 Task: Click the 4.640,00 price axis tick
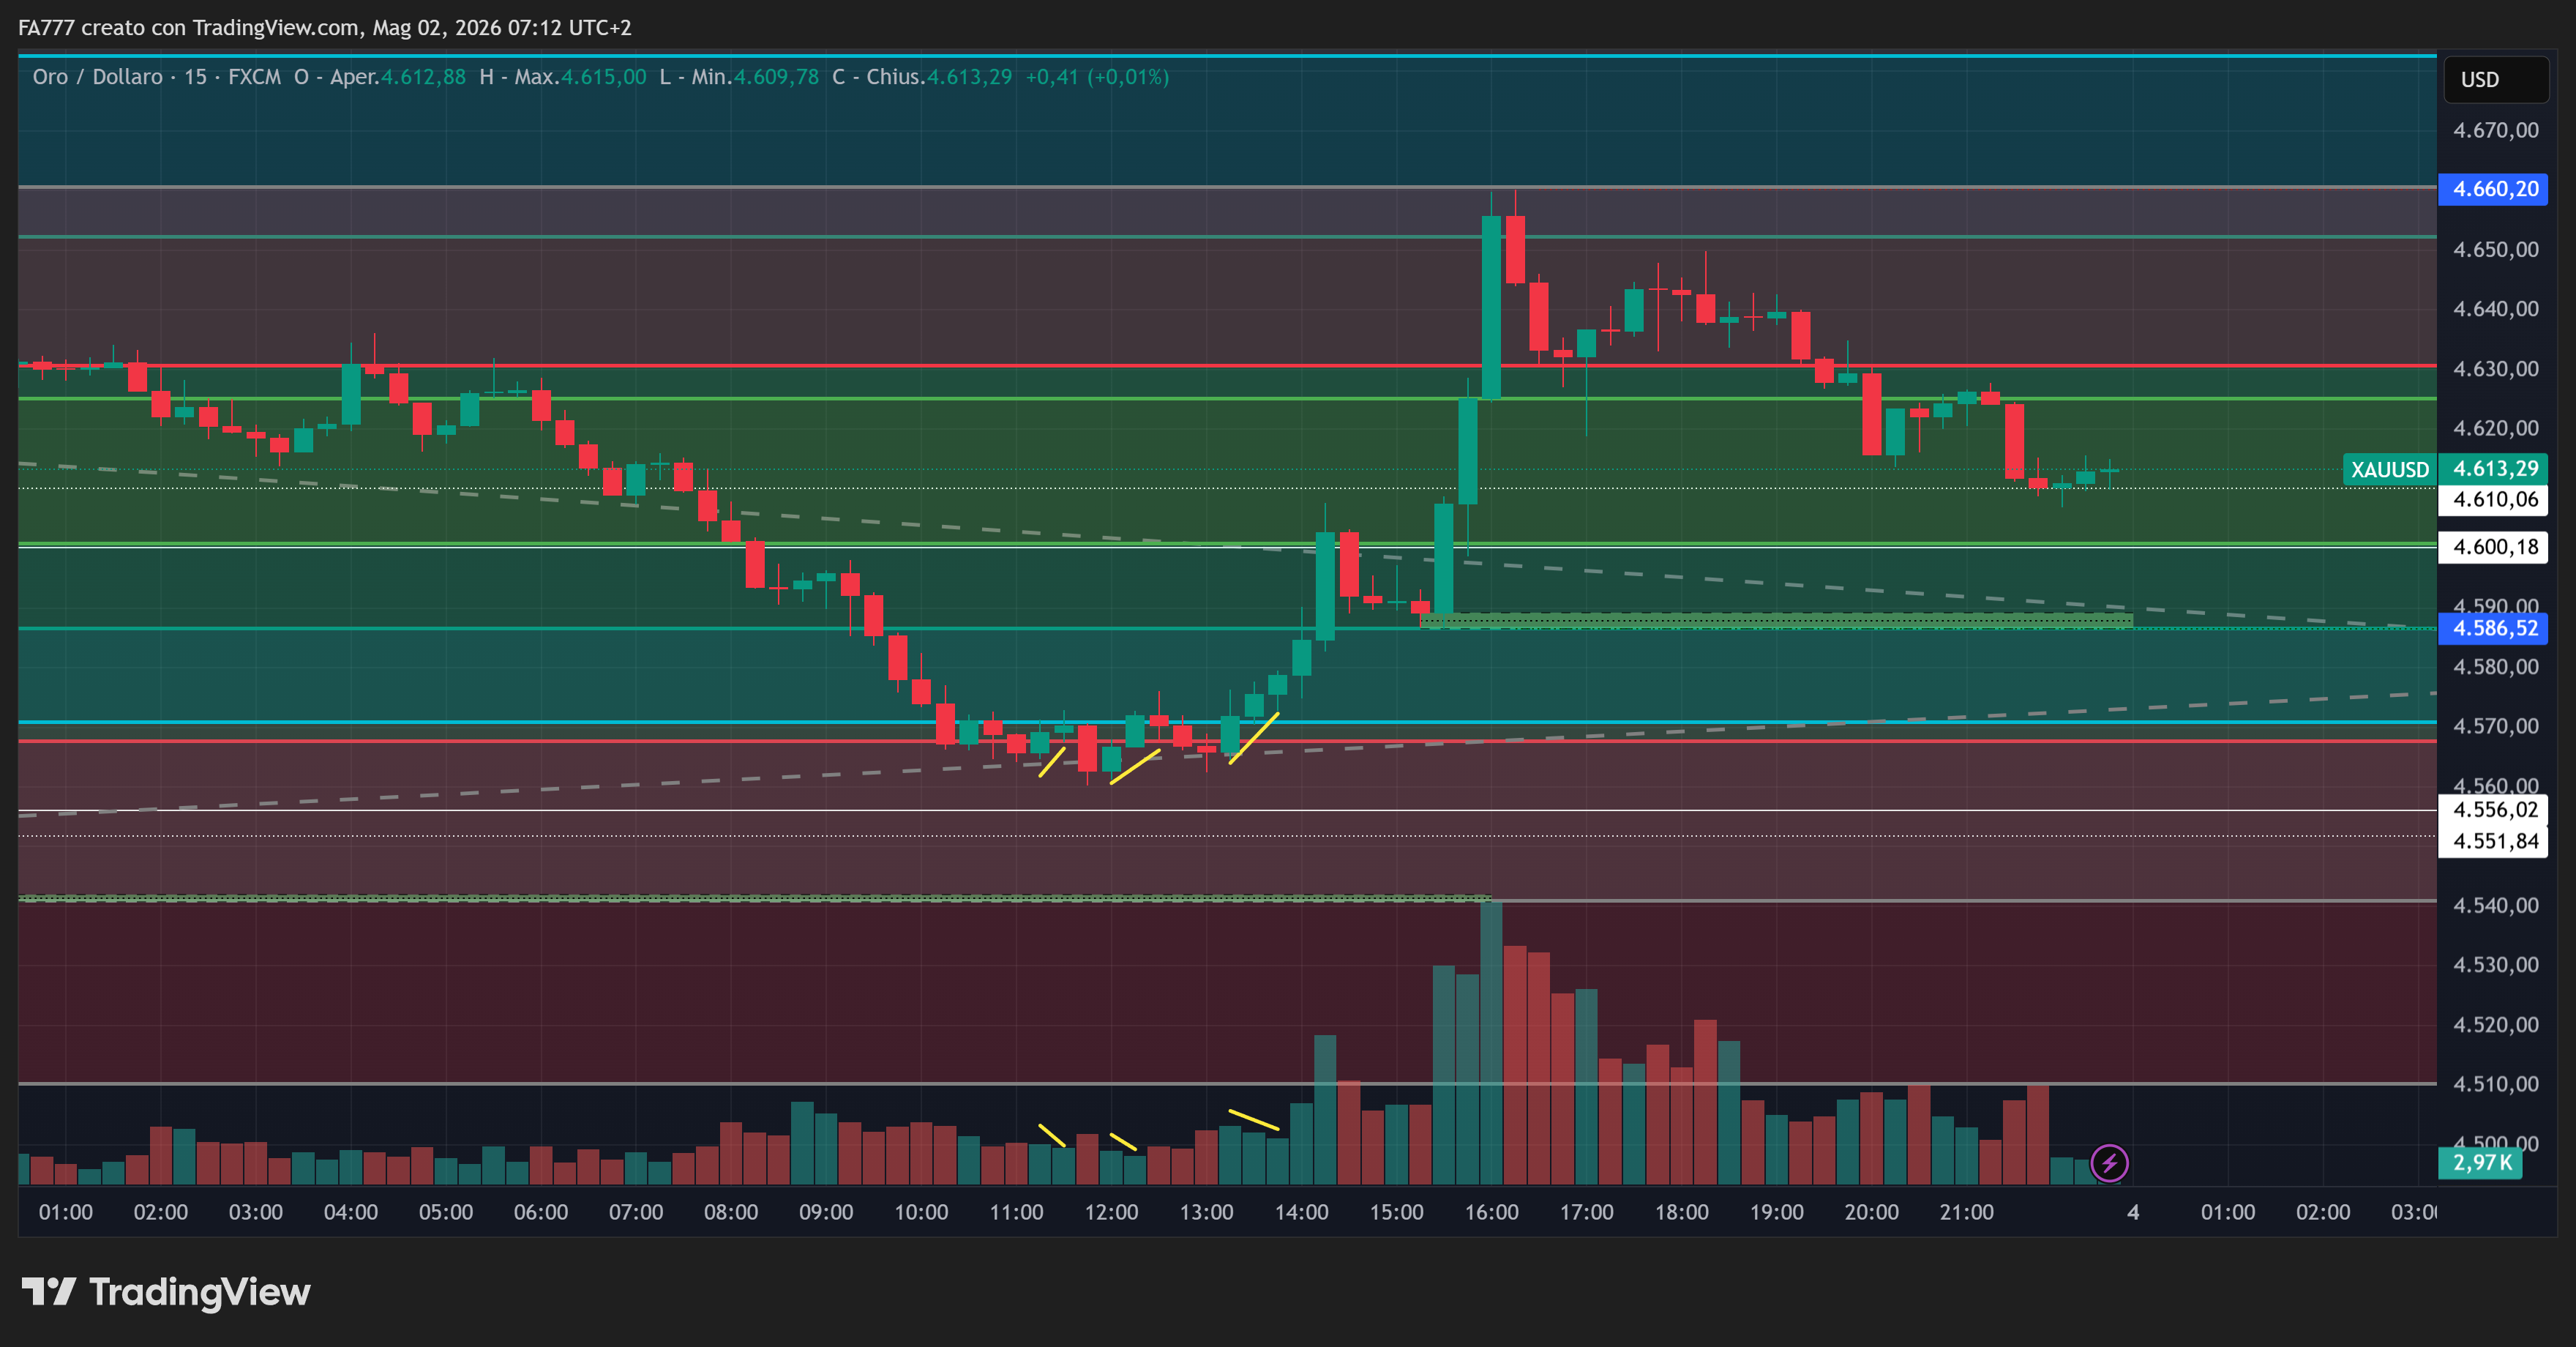[2495, 309]
